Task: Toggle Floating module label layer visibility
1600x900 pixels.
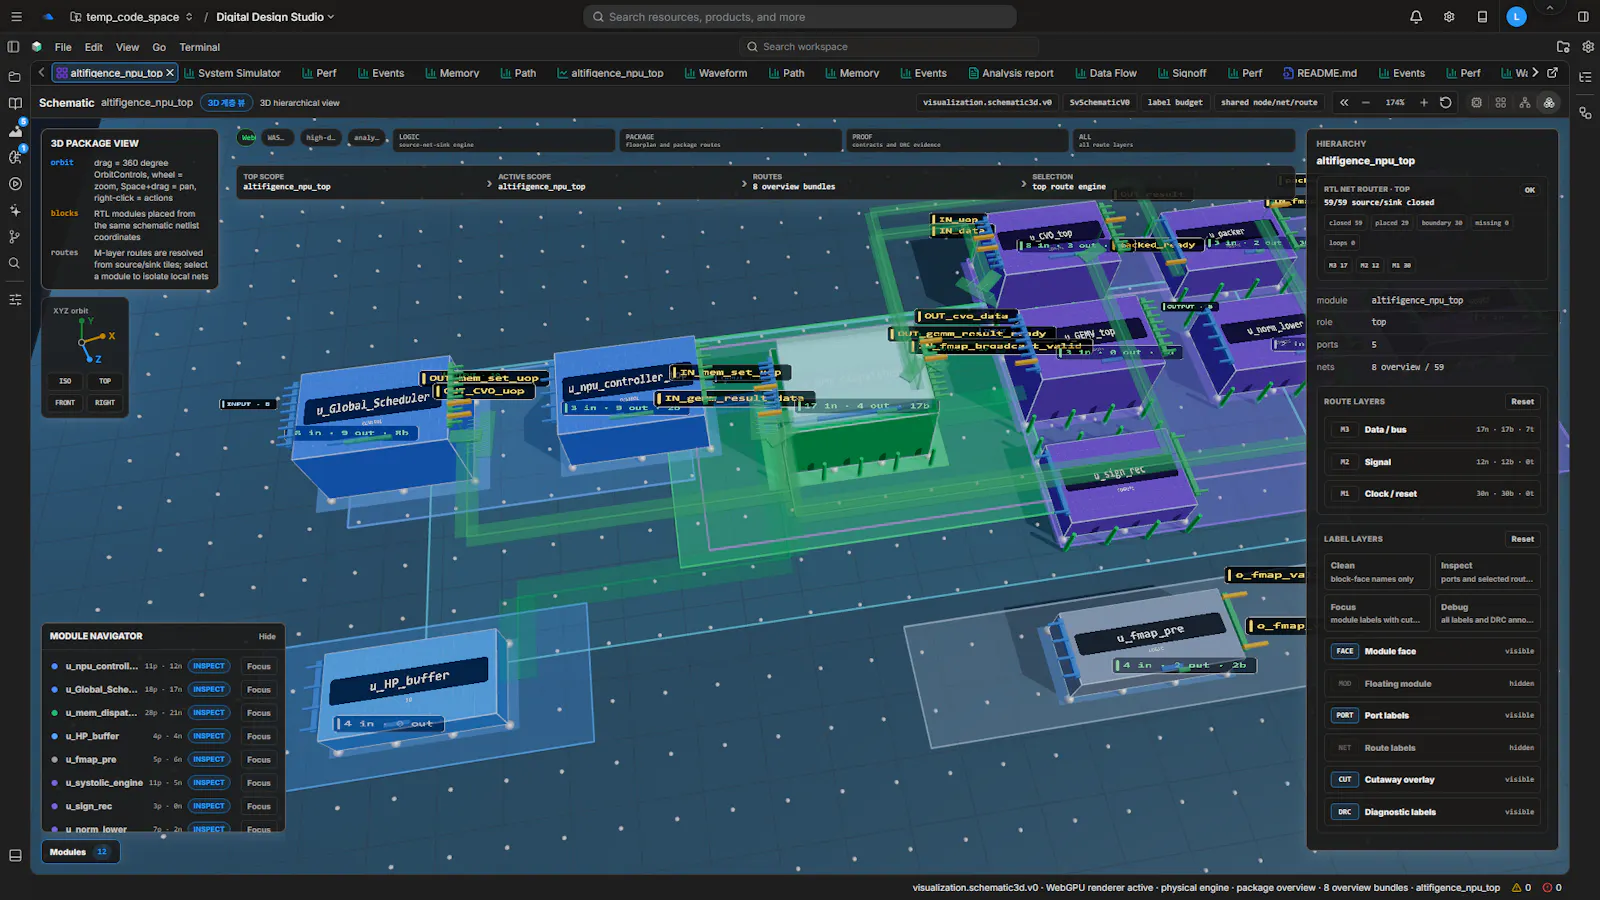Action: (x=1434, y=684)
